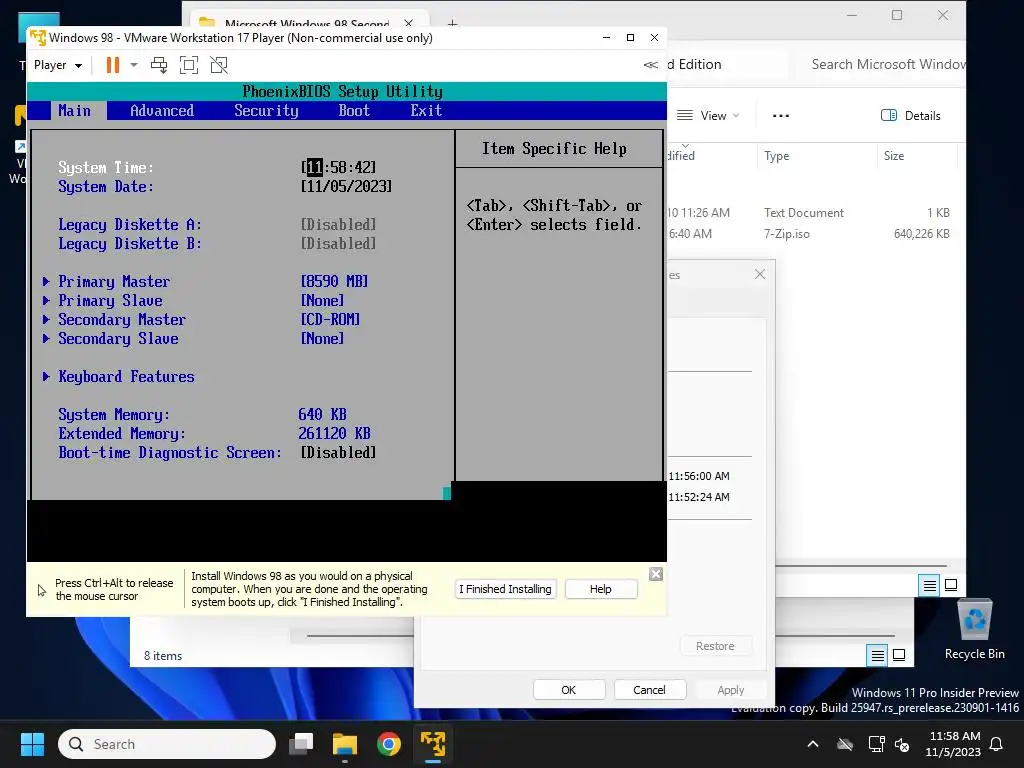Image resolution: width=1024 pixels, height=768 pixels.
Task: Close the Microsoft Windows 98 Explorer tab
Action: (x=408, y=24)
